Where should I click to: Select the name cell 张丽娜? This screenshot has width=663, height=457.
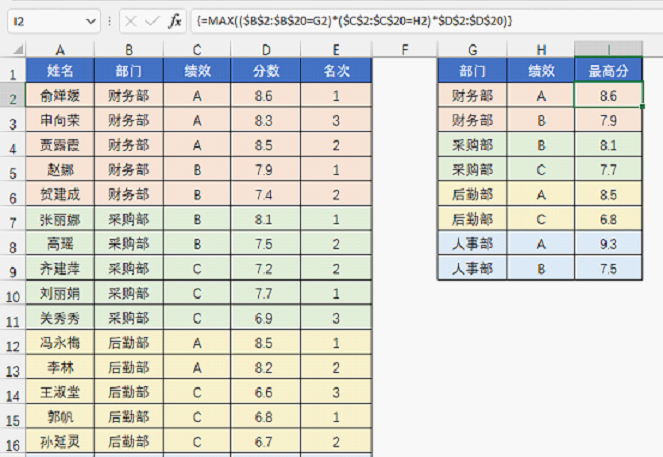click(60, 219)
